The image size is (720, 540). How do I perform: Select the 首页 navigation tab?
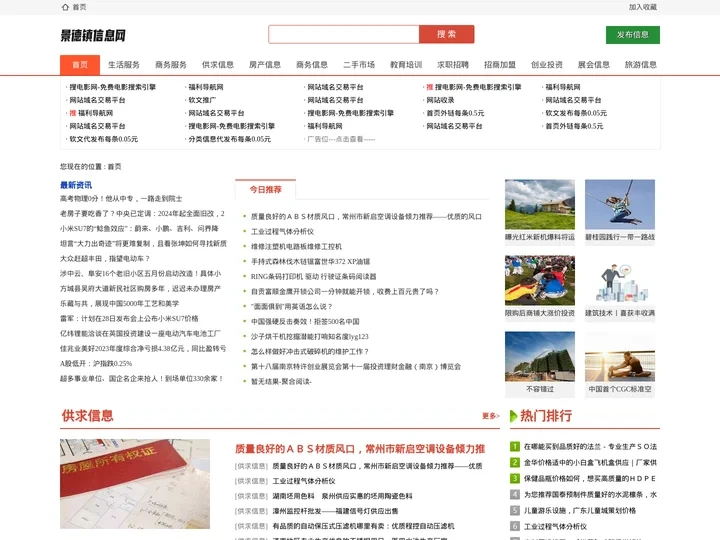coord(80,65)
